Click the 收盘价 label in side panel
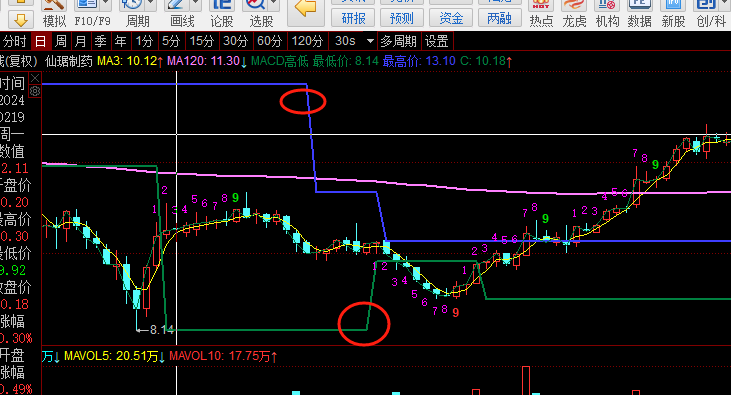The image size is (731, 395). coord(15,287)
